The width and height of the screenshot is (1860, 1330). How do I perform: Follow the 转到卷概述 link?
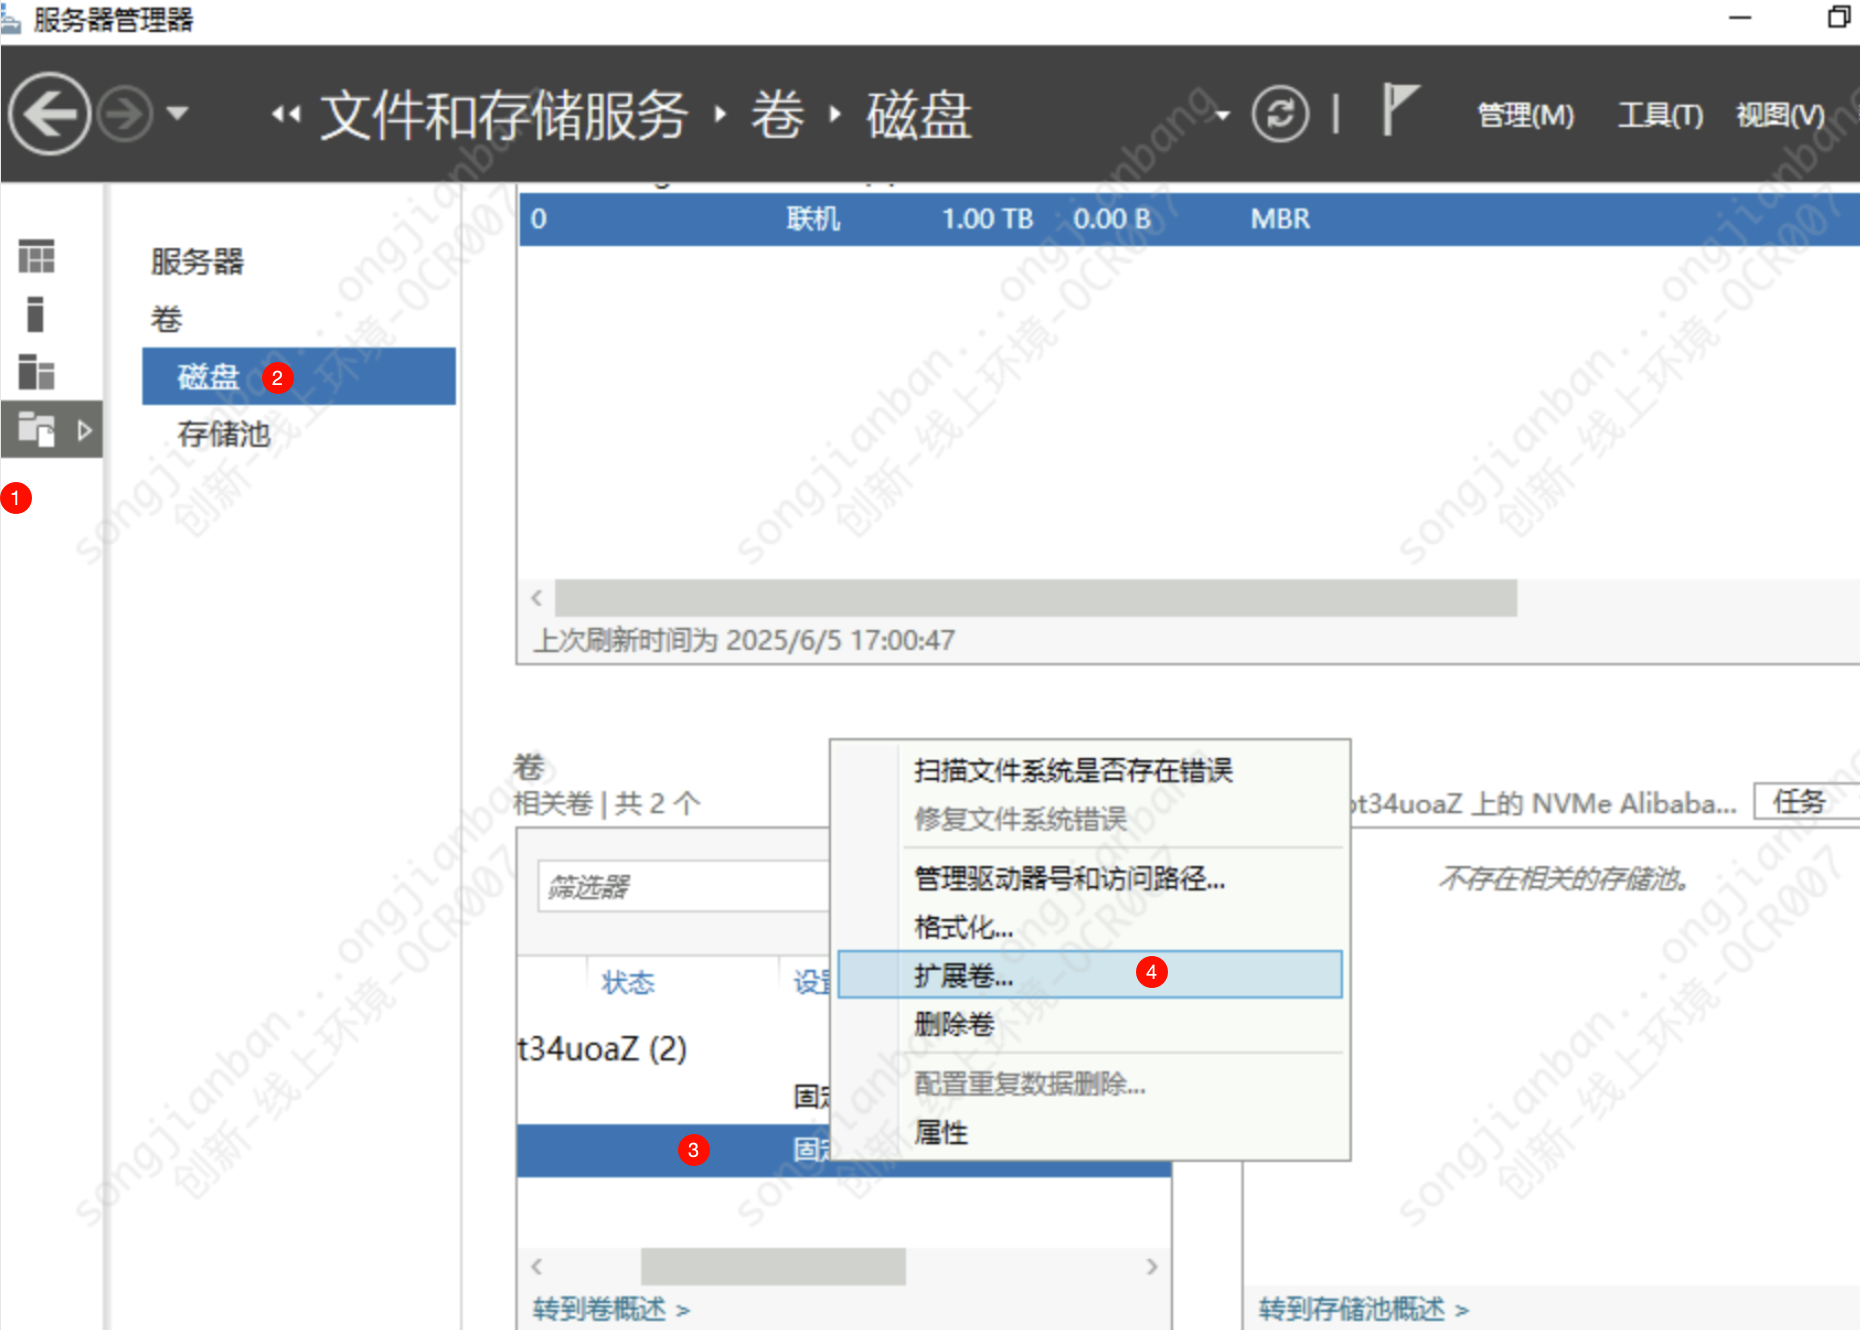click(x=604, y=1310)
